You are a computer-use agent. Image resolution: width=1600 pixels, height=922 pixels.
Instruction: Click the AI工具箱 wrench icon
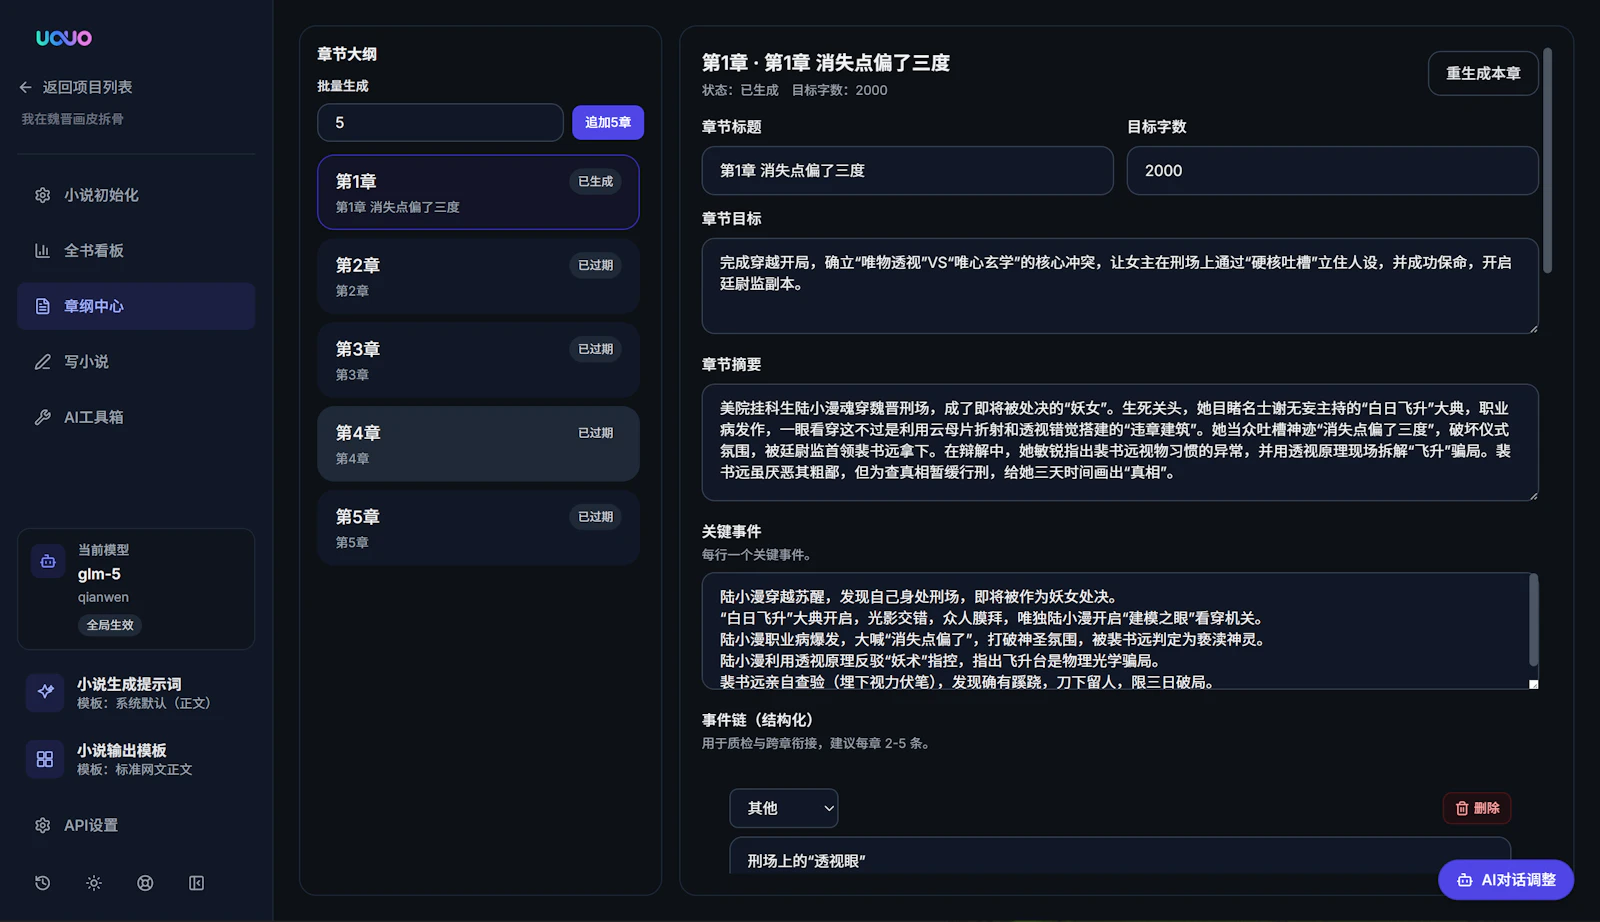click(42, 417)
